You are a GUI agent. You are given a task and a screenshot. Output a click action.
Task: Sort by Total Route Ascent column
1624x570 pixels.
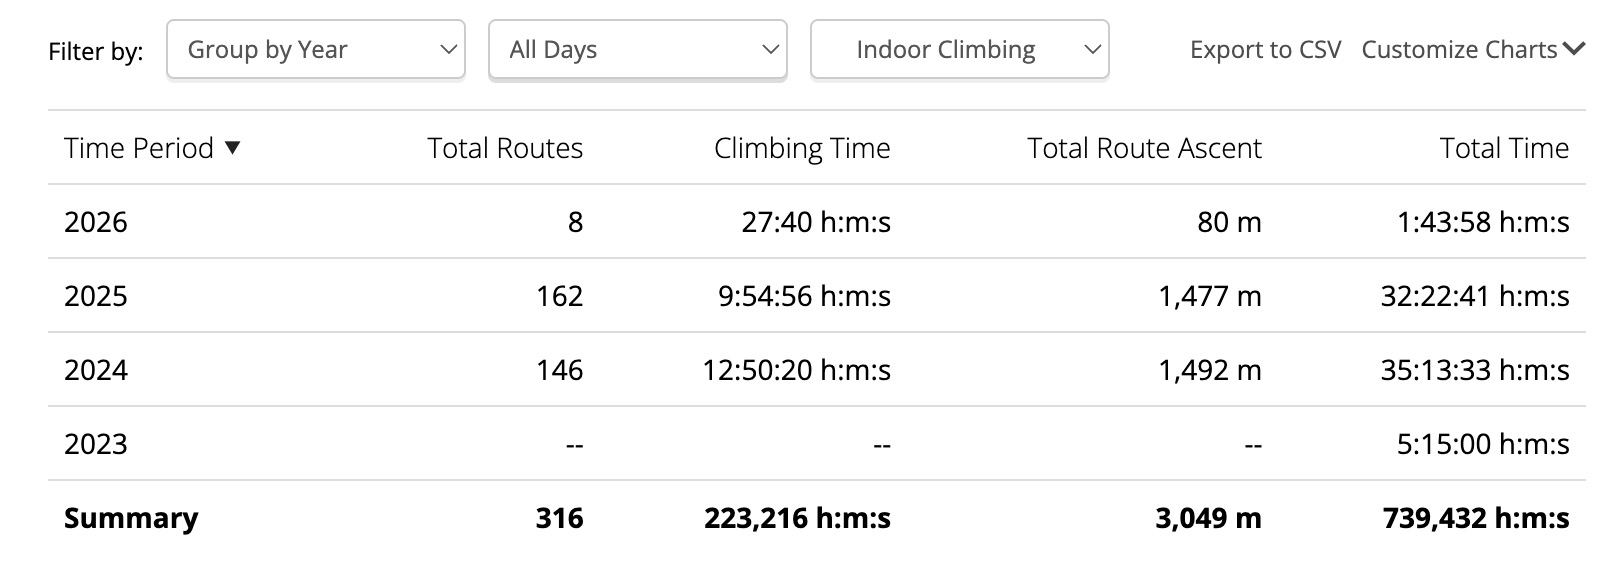coord(1144,148)
